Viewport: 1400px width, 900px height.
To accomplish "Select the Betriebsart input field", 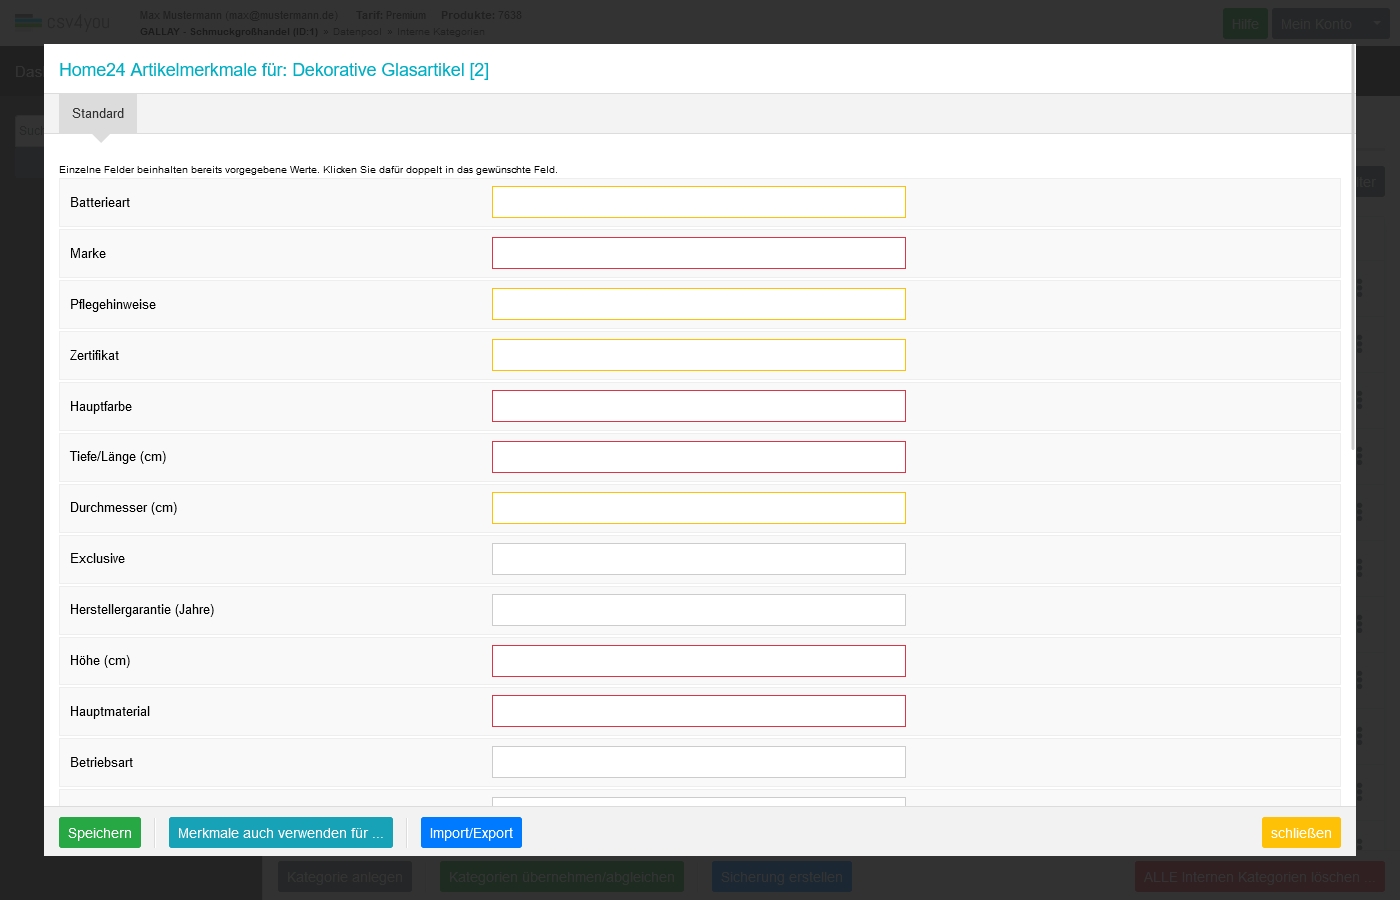I will [x=698, y=762].
